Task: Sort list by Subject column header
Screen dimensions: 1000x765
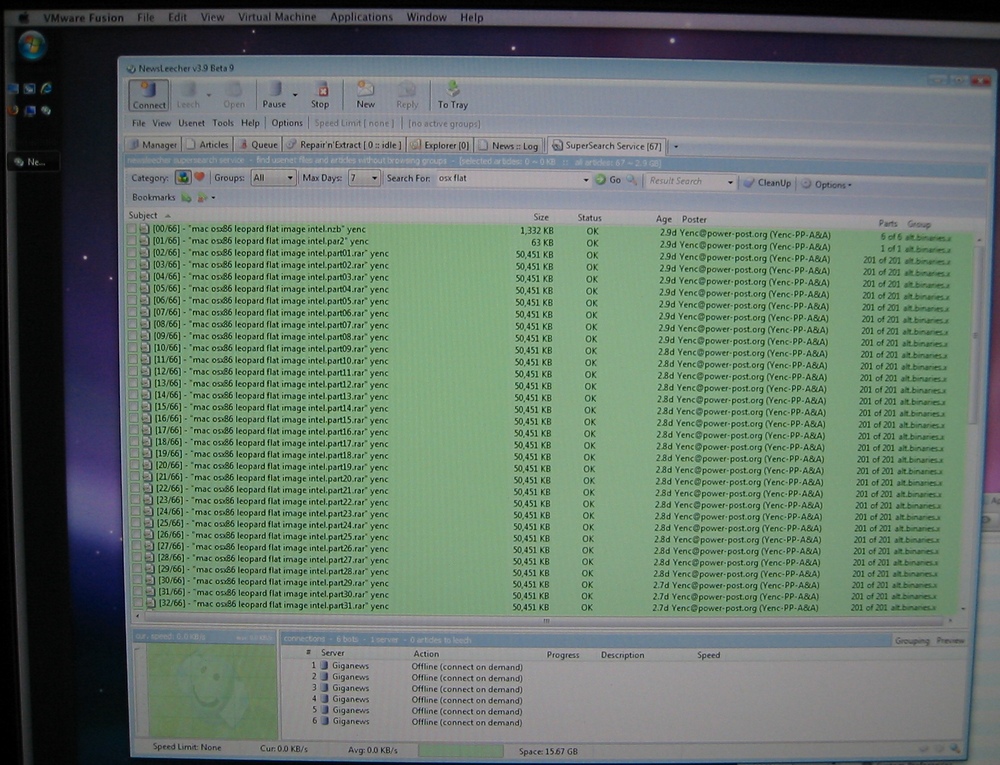Action: [x=143, y=215]
